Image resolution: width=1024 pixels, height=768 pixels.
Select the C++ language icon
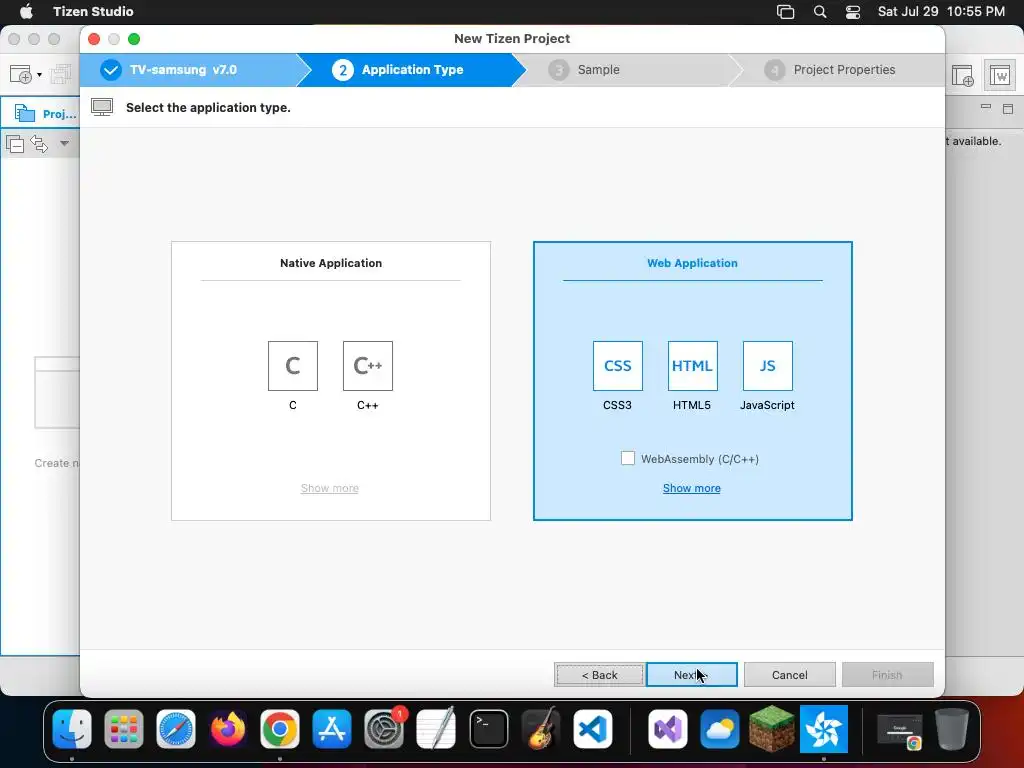pos(368,366)
